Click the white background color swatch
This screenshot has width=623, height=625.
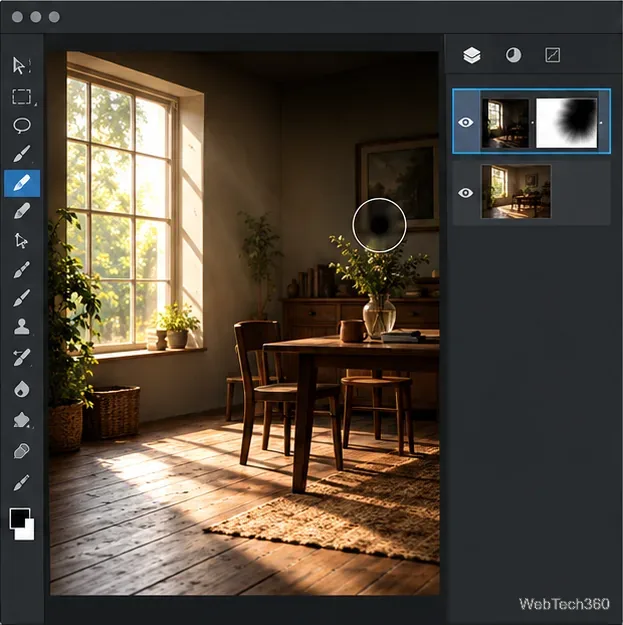[26, 531]
